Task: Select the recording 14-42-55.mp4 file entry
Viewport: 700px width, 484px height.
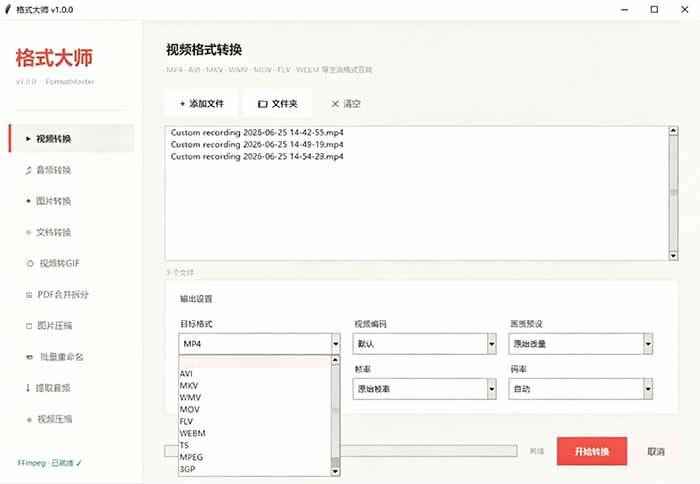Action: pyautogui.click(x=257, y=133)
